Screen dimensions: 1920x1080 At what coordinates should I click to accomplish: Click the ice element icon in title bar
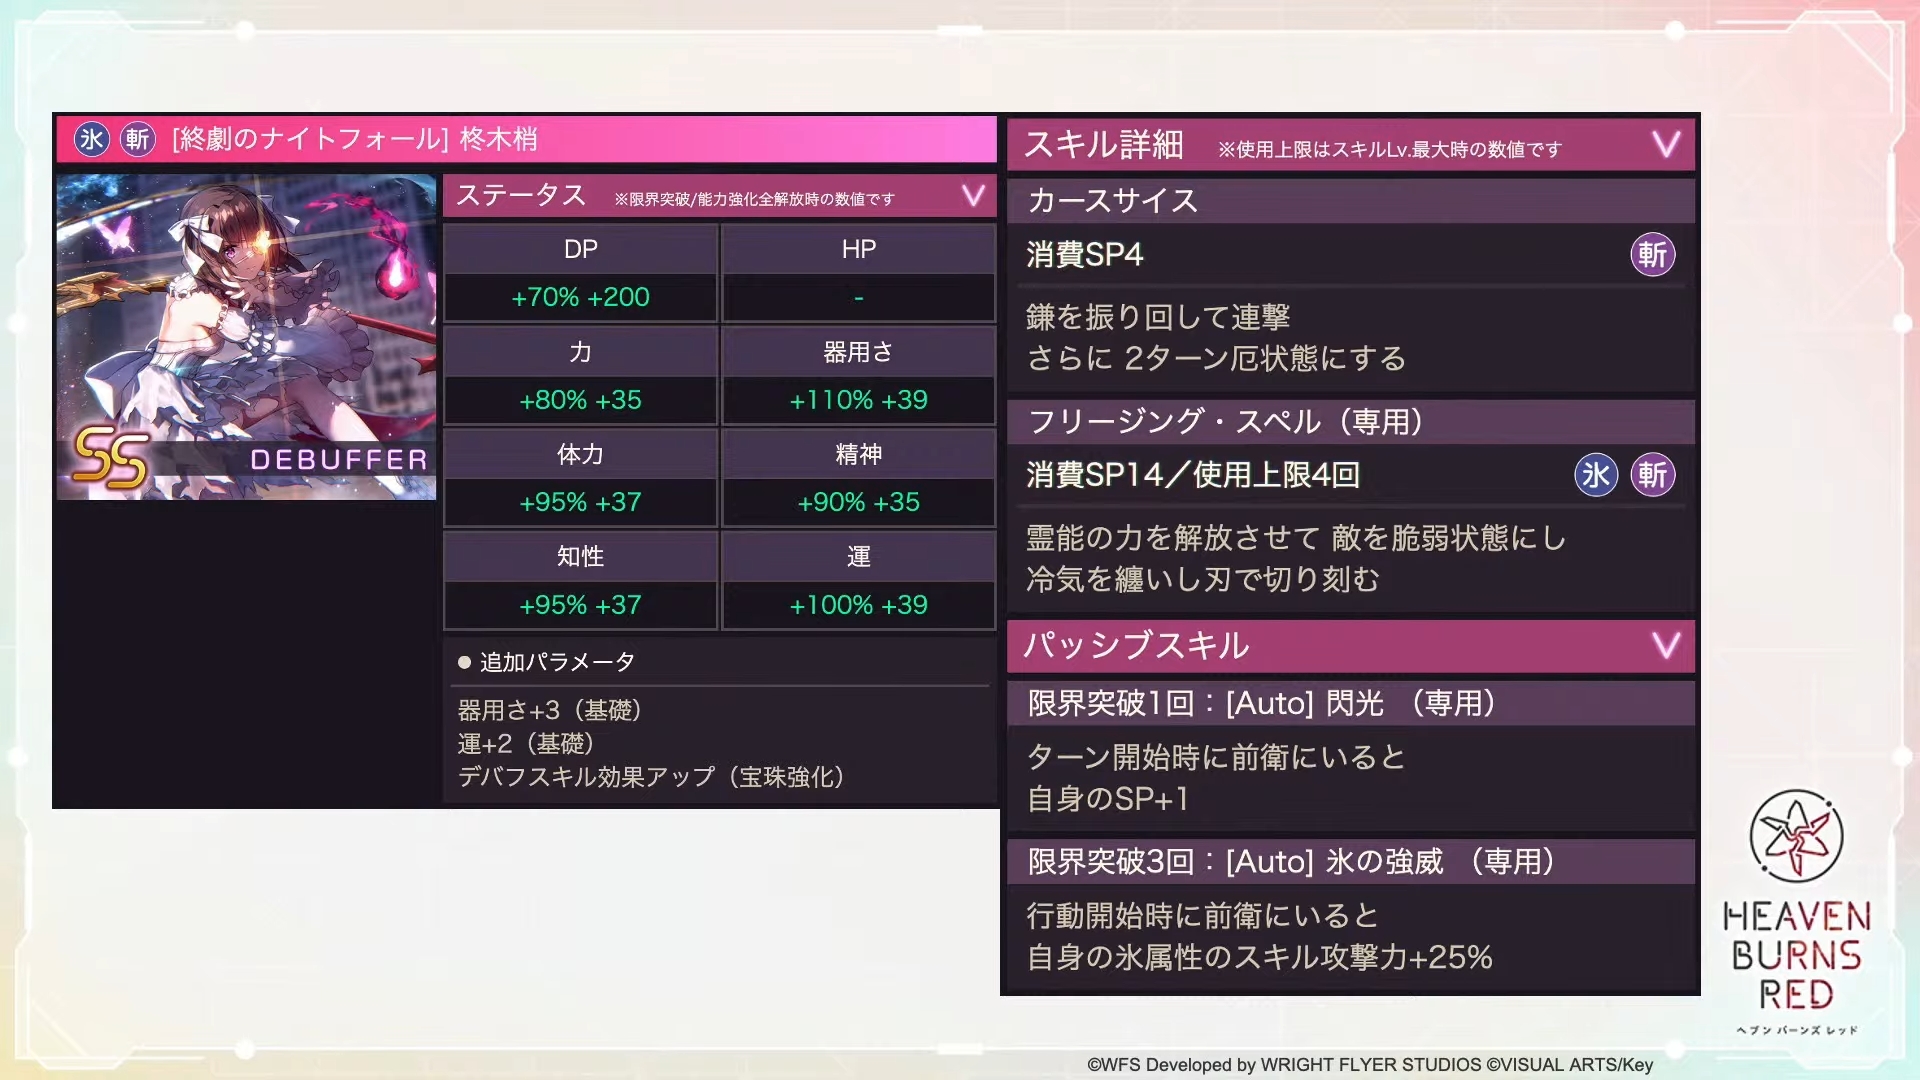91,139
